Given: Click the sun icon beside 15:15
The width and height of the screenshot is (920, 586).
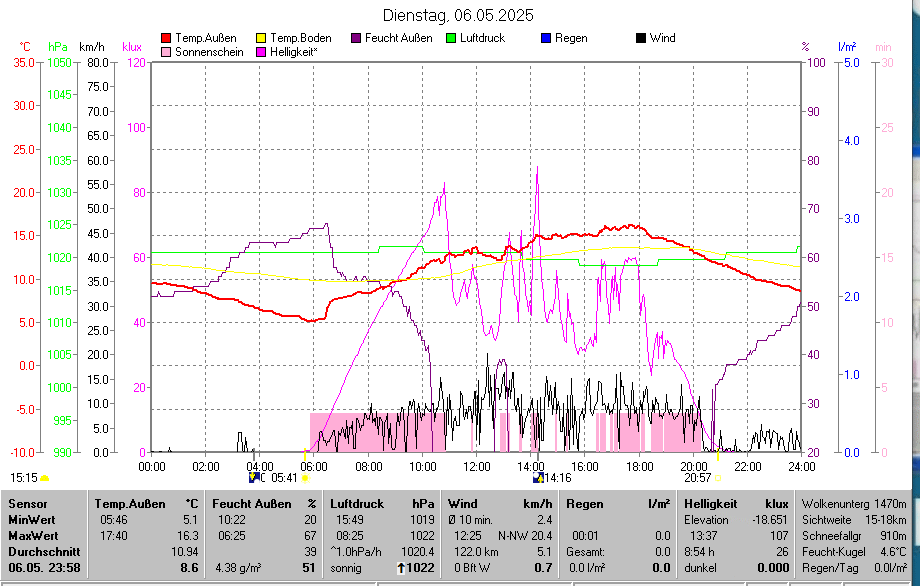Looking at the screenshot, I should (x=45, y=478).
